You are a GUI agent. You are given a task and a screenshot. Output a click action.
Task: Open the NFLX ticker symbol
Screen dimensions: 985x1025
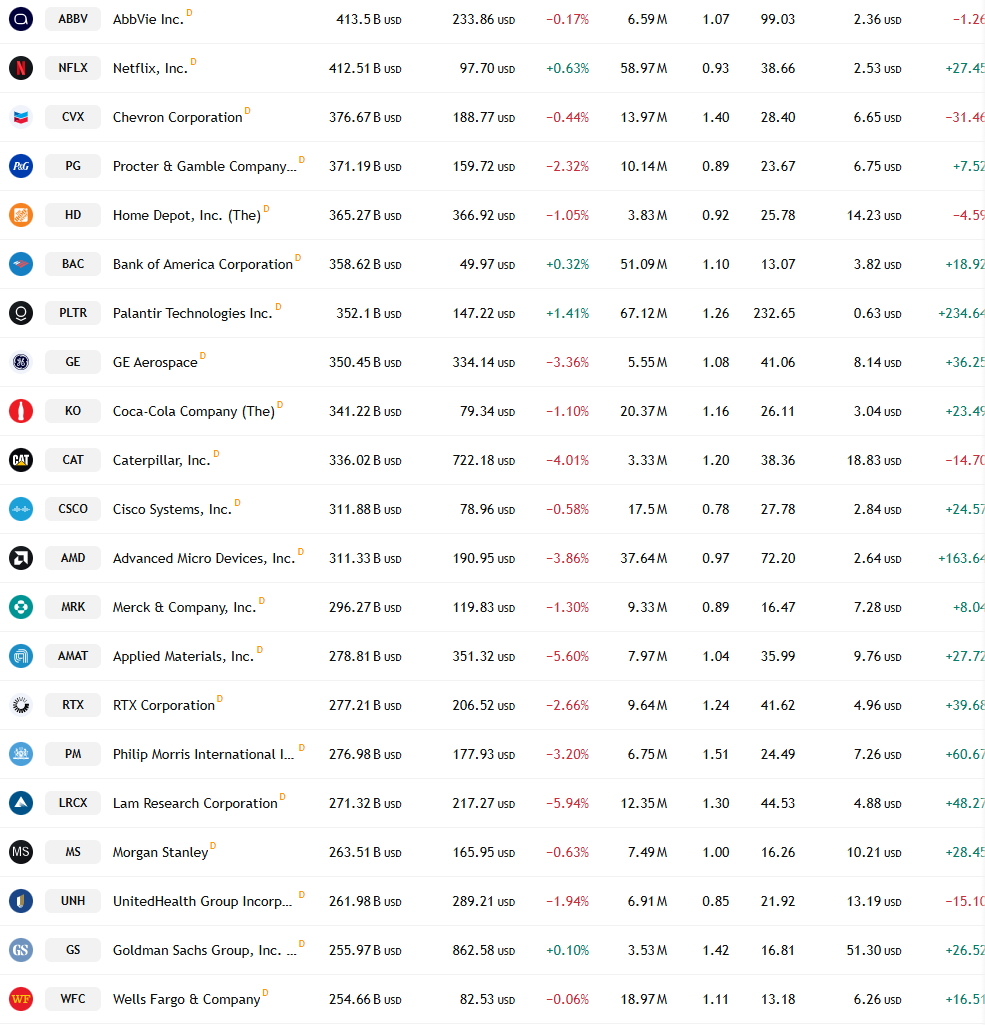pyautogui.click(x=73, y=68)
